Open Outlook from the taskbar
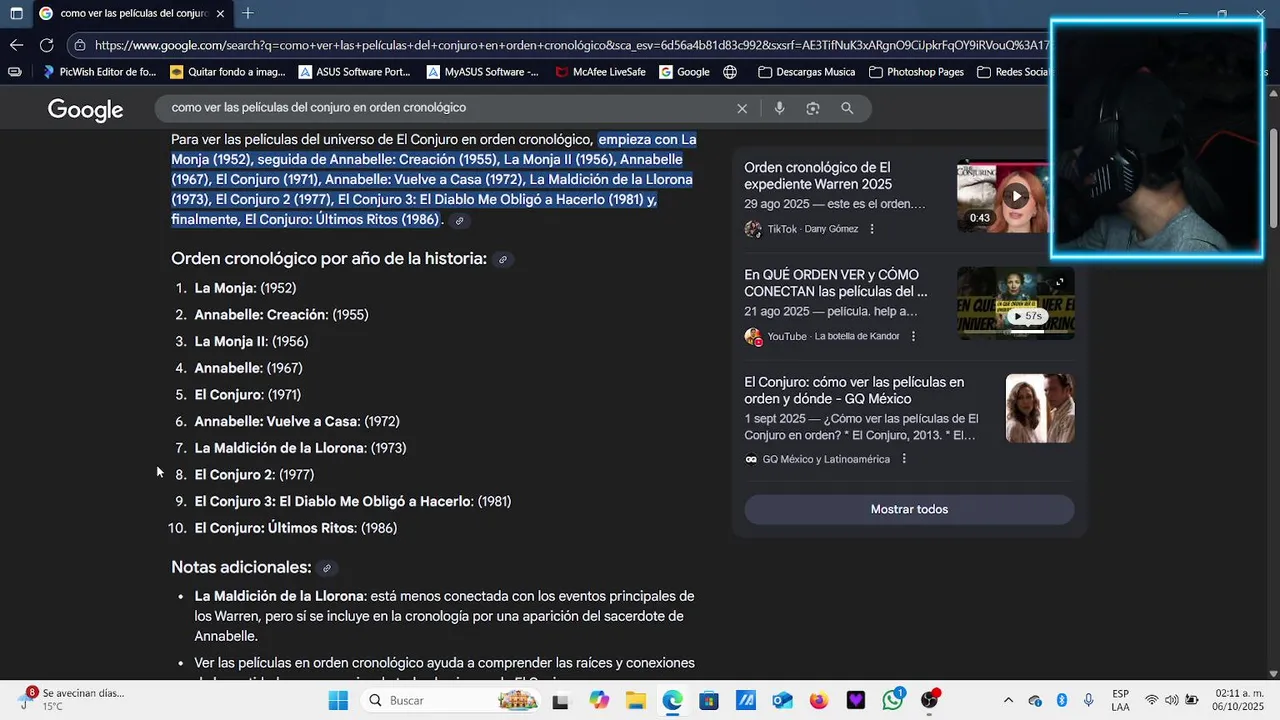 [782, 700]
